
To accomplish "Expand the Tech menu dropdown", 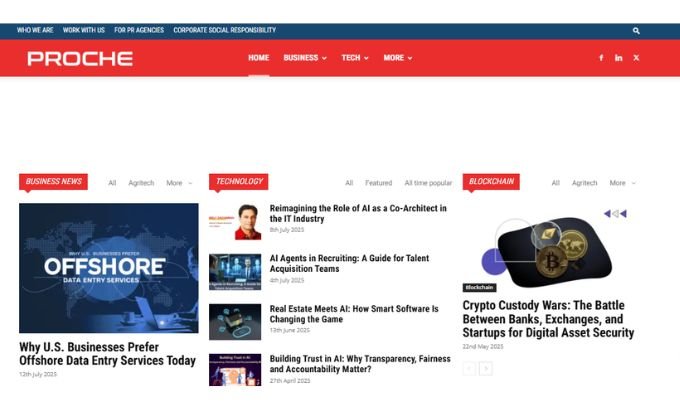I will pos(354,58).
